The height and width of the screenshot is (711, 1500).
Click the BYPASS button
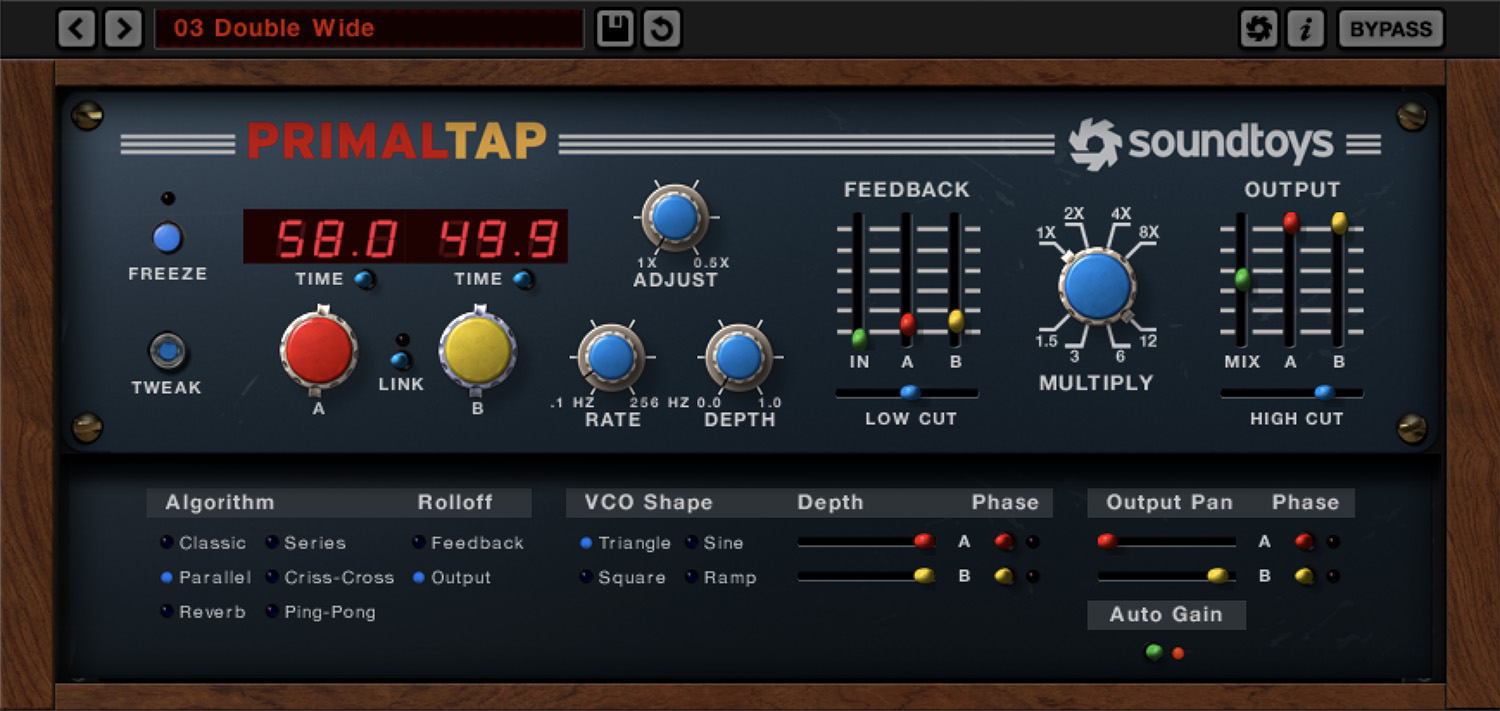[x=1391, y=29]
